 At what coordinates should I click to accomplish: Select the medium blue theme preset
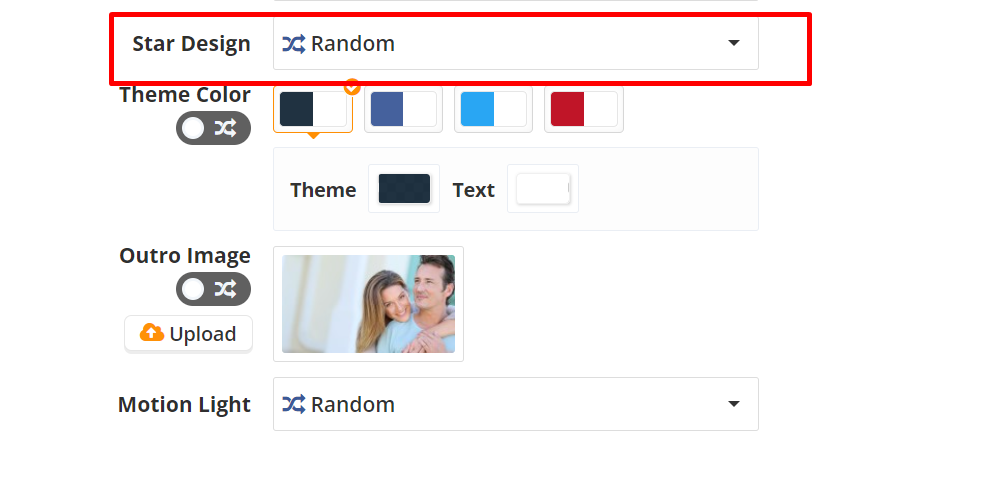(403, 109)
